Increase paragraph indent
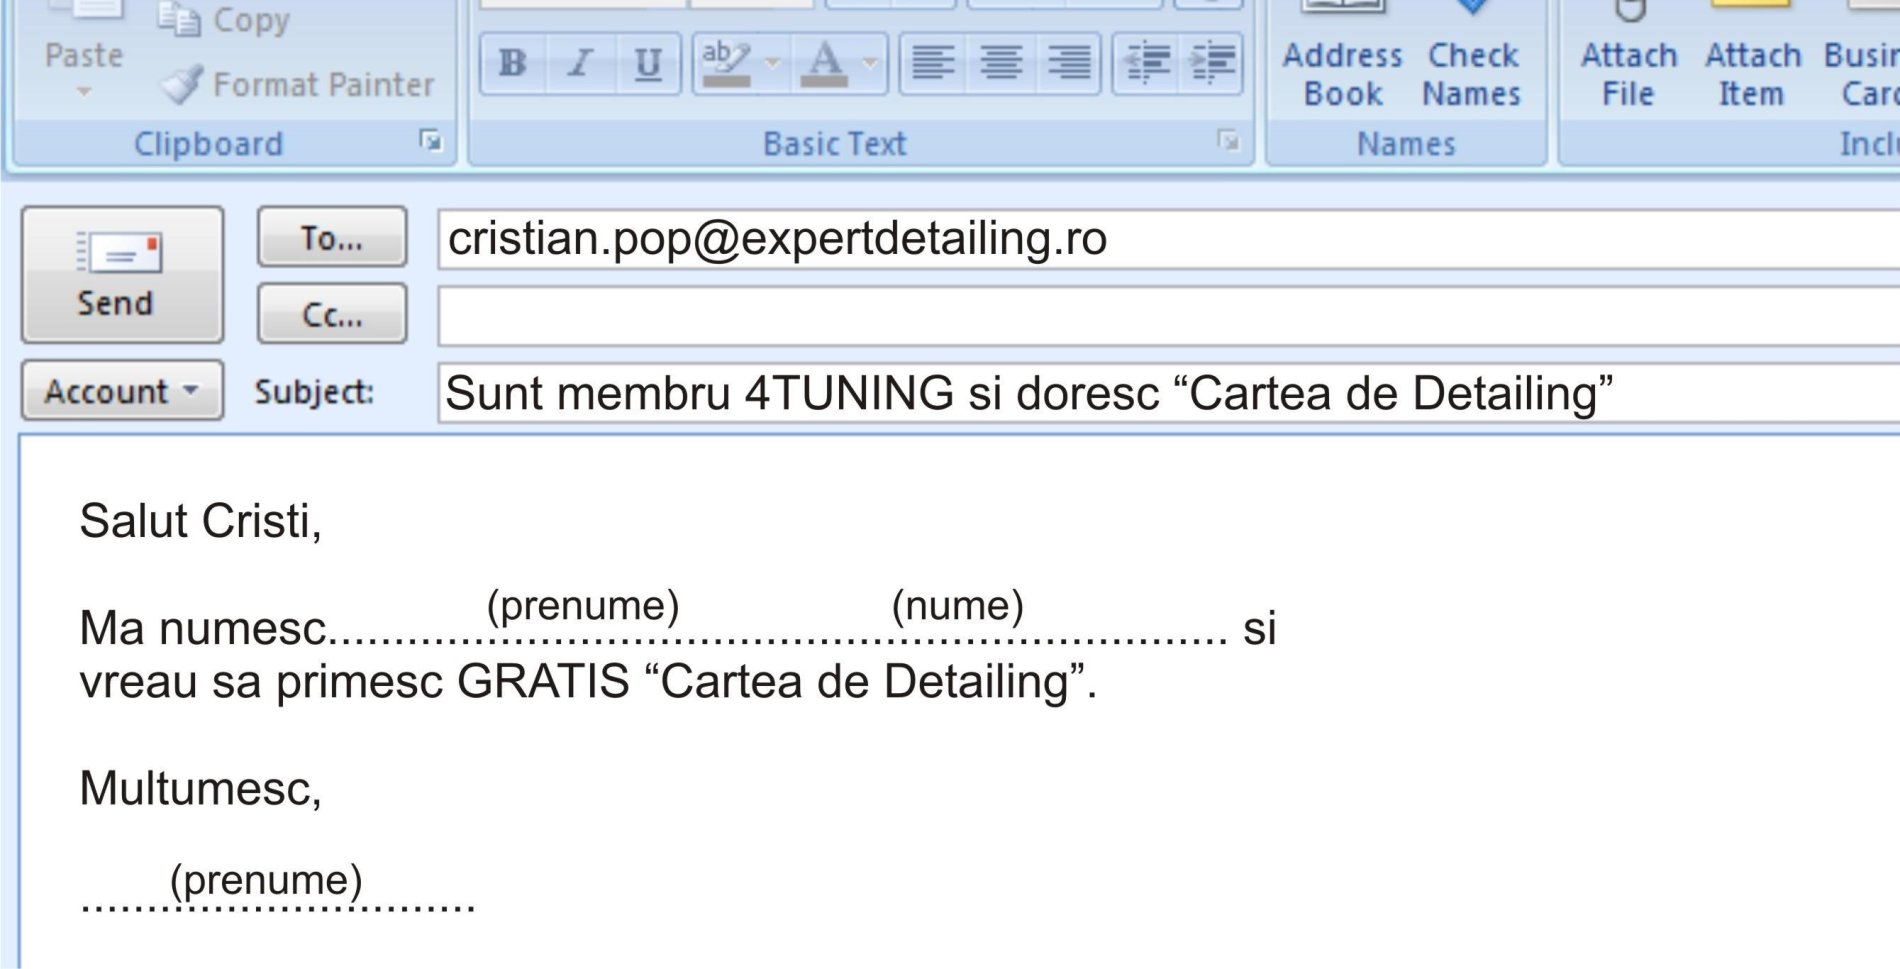Viewport: 1900px width, 969px height. (x=1211, y=63)
